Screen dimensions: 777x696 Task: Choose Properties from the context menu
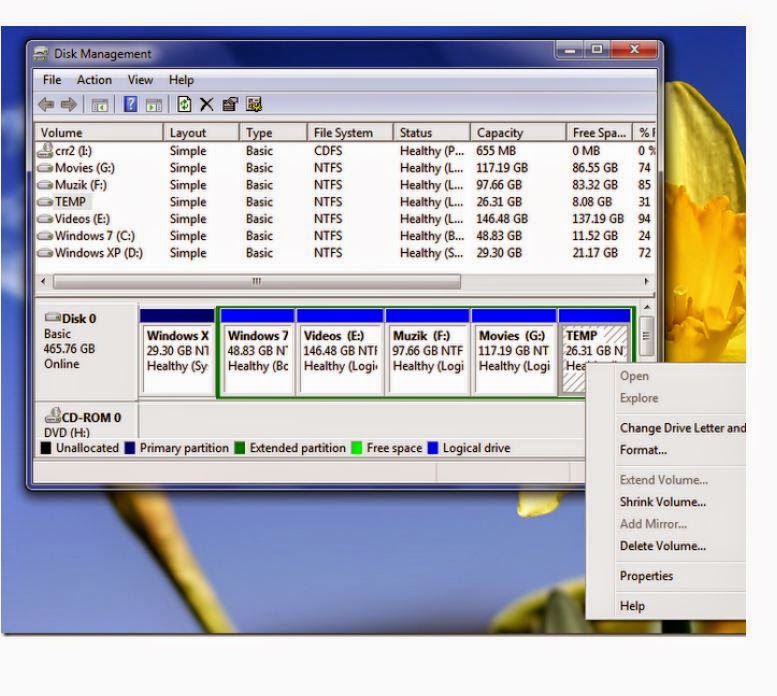[646, 576]
